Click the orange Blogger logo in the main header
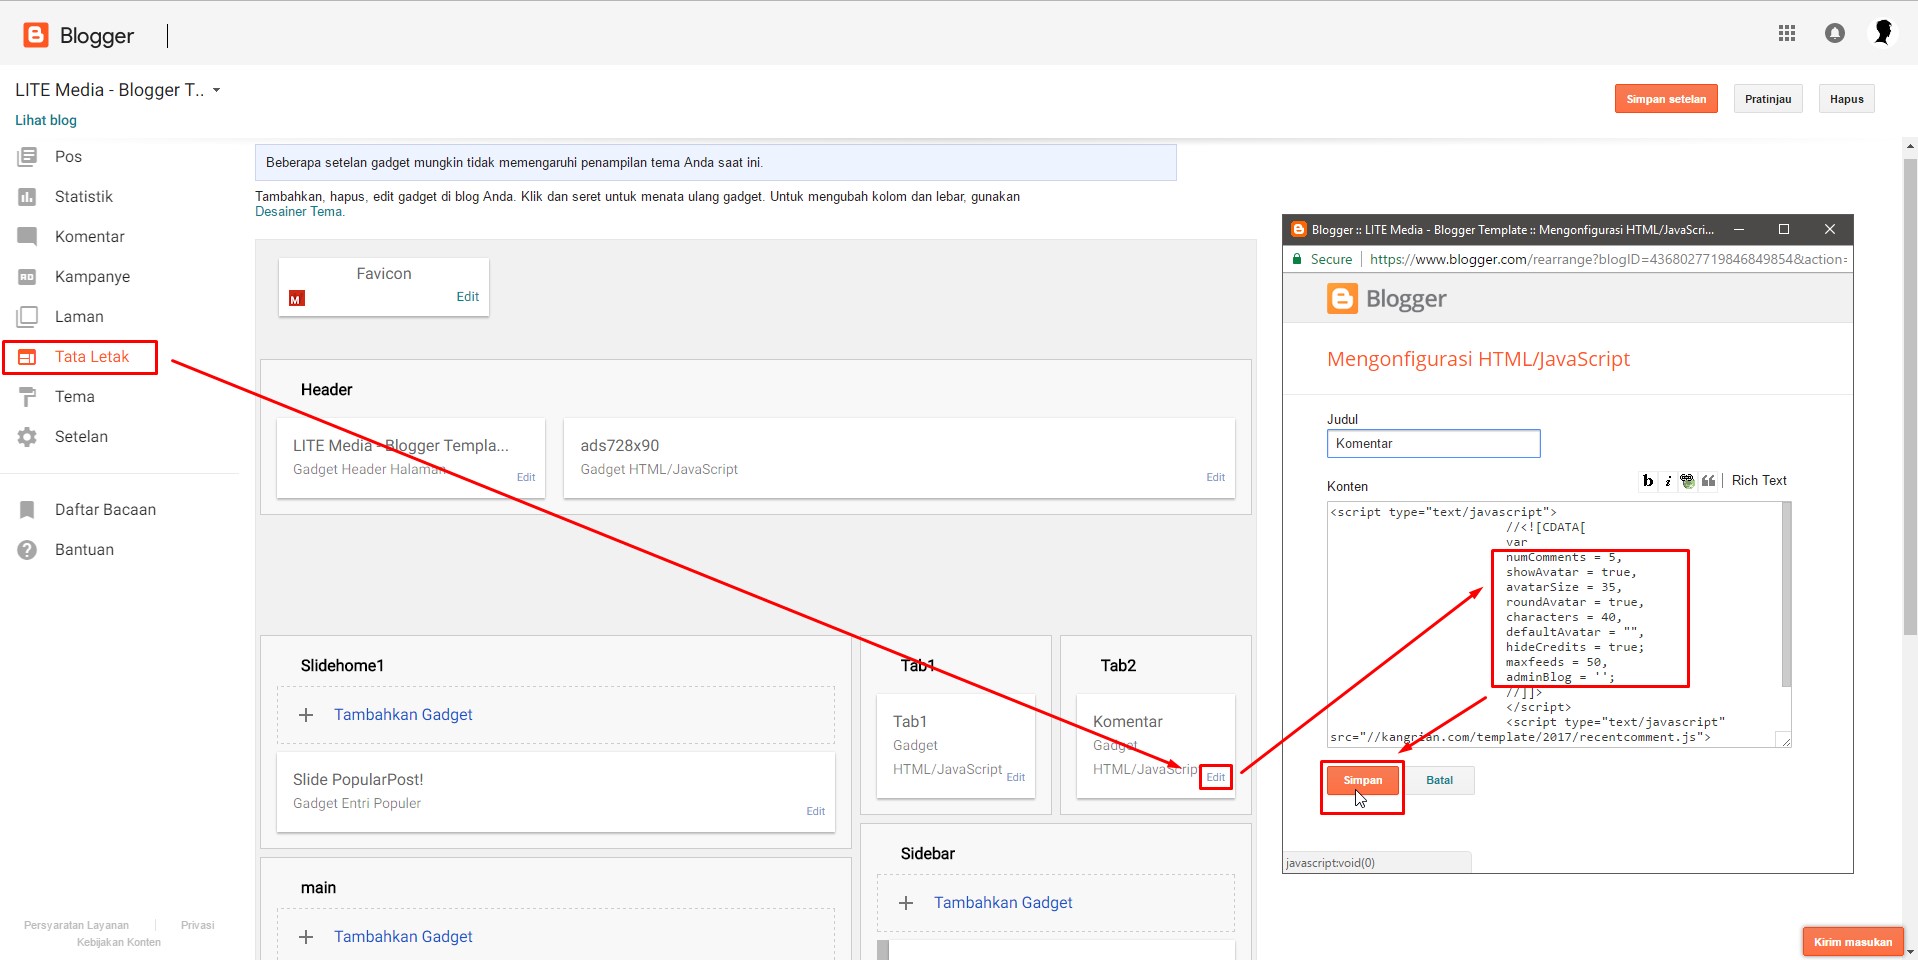 [36, 35]
